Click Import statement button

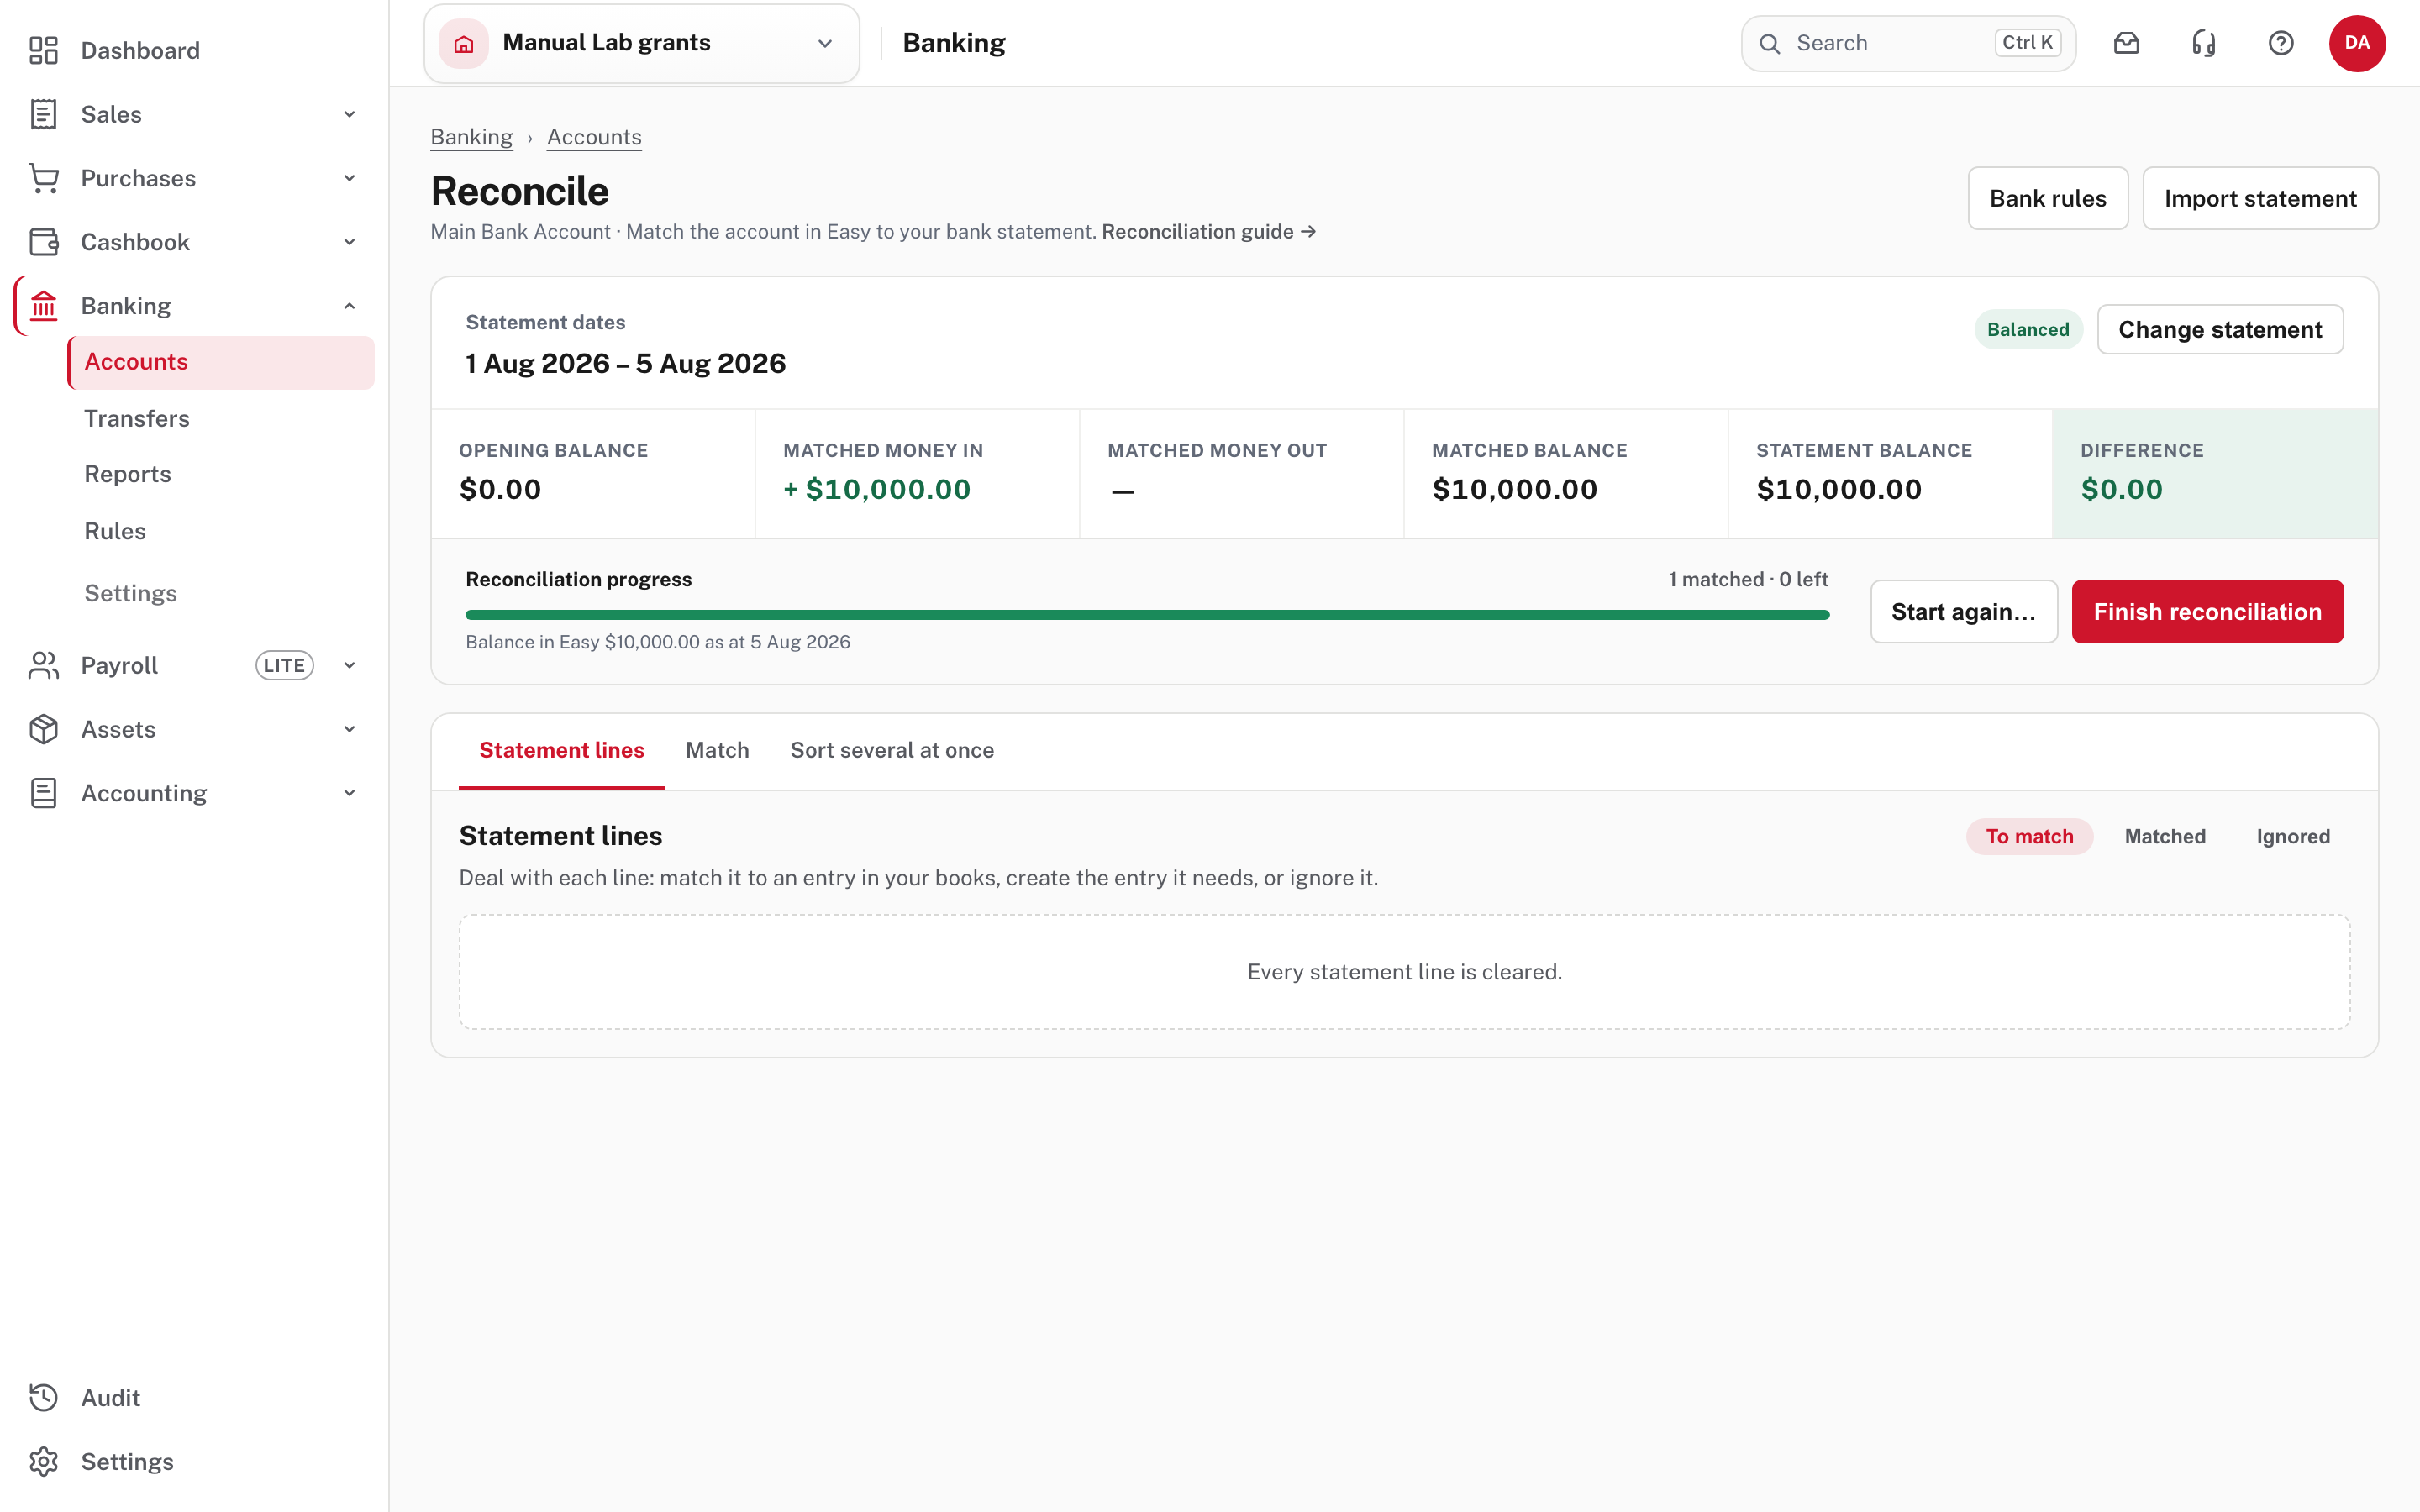click(2260, 198)
